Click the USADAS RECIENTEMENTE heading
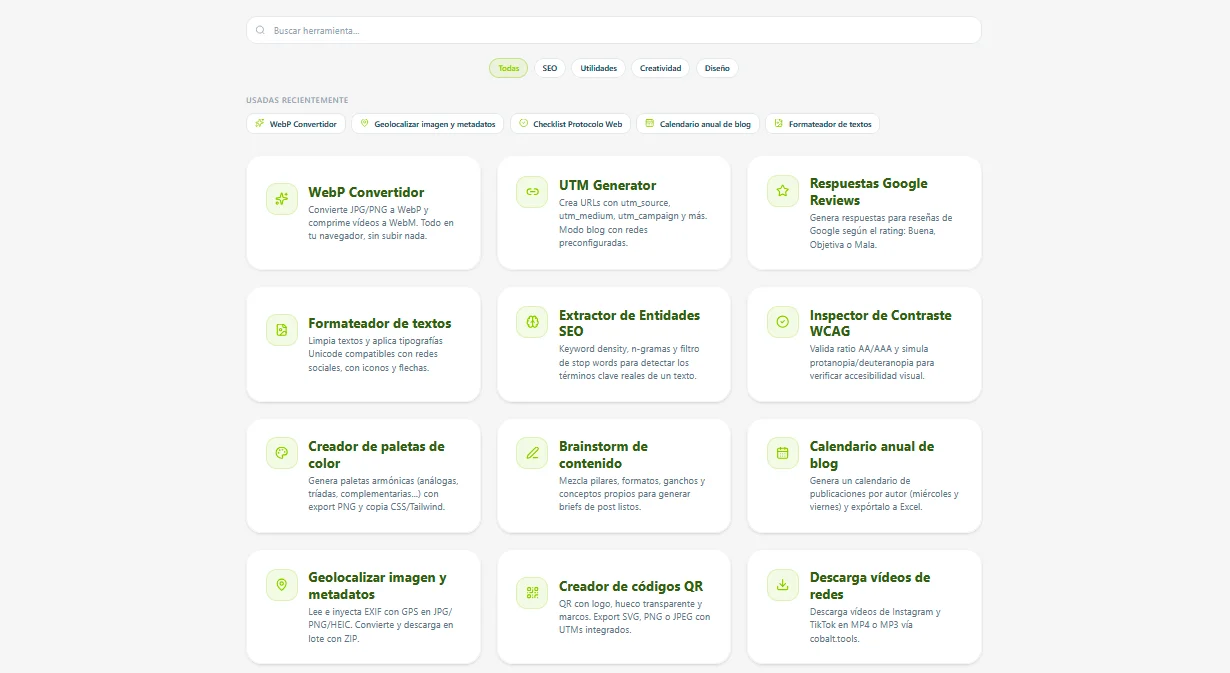 click(297, 100)
